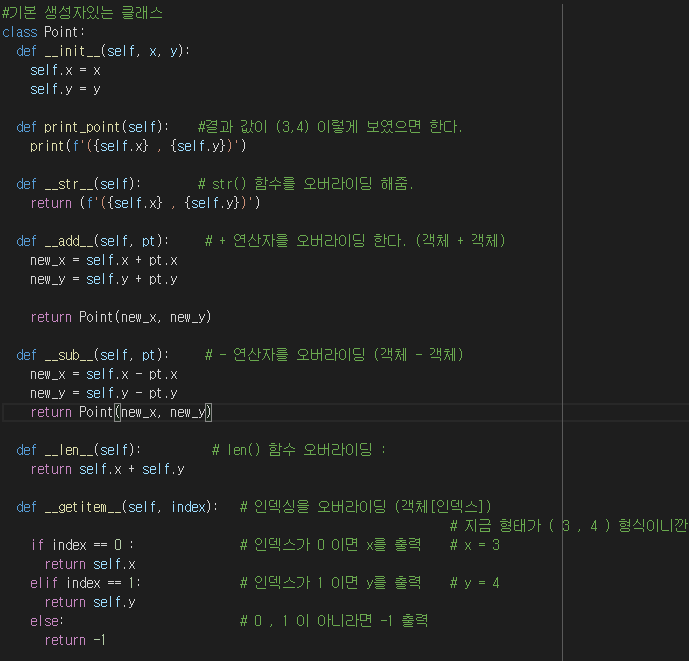Click comment '# + 연산자를 오버라이딩 한다. (객체 + 객체)'
689x661 pixels.
tap(355, 241)
